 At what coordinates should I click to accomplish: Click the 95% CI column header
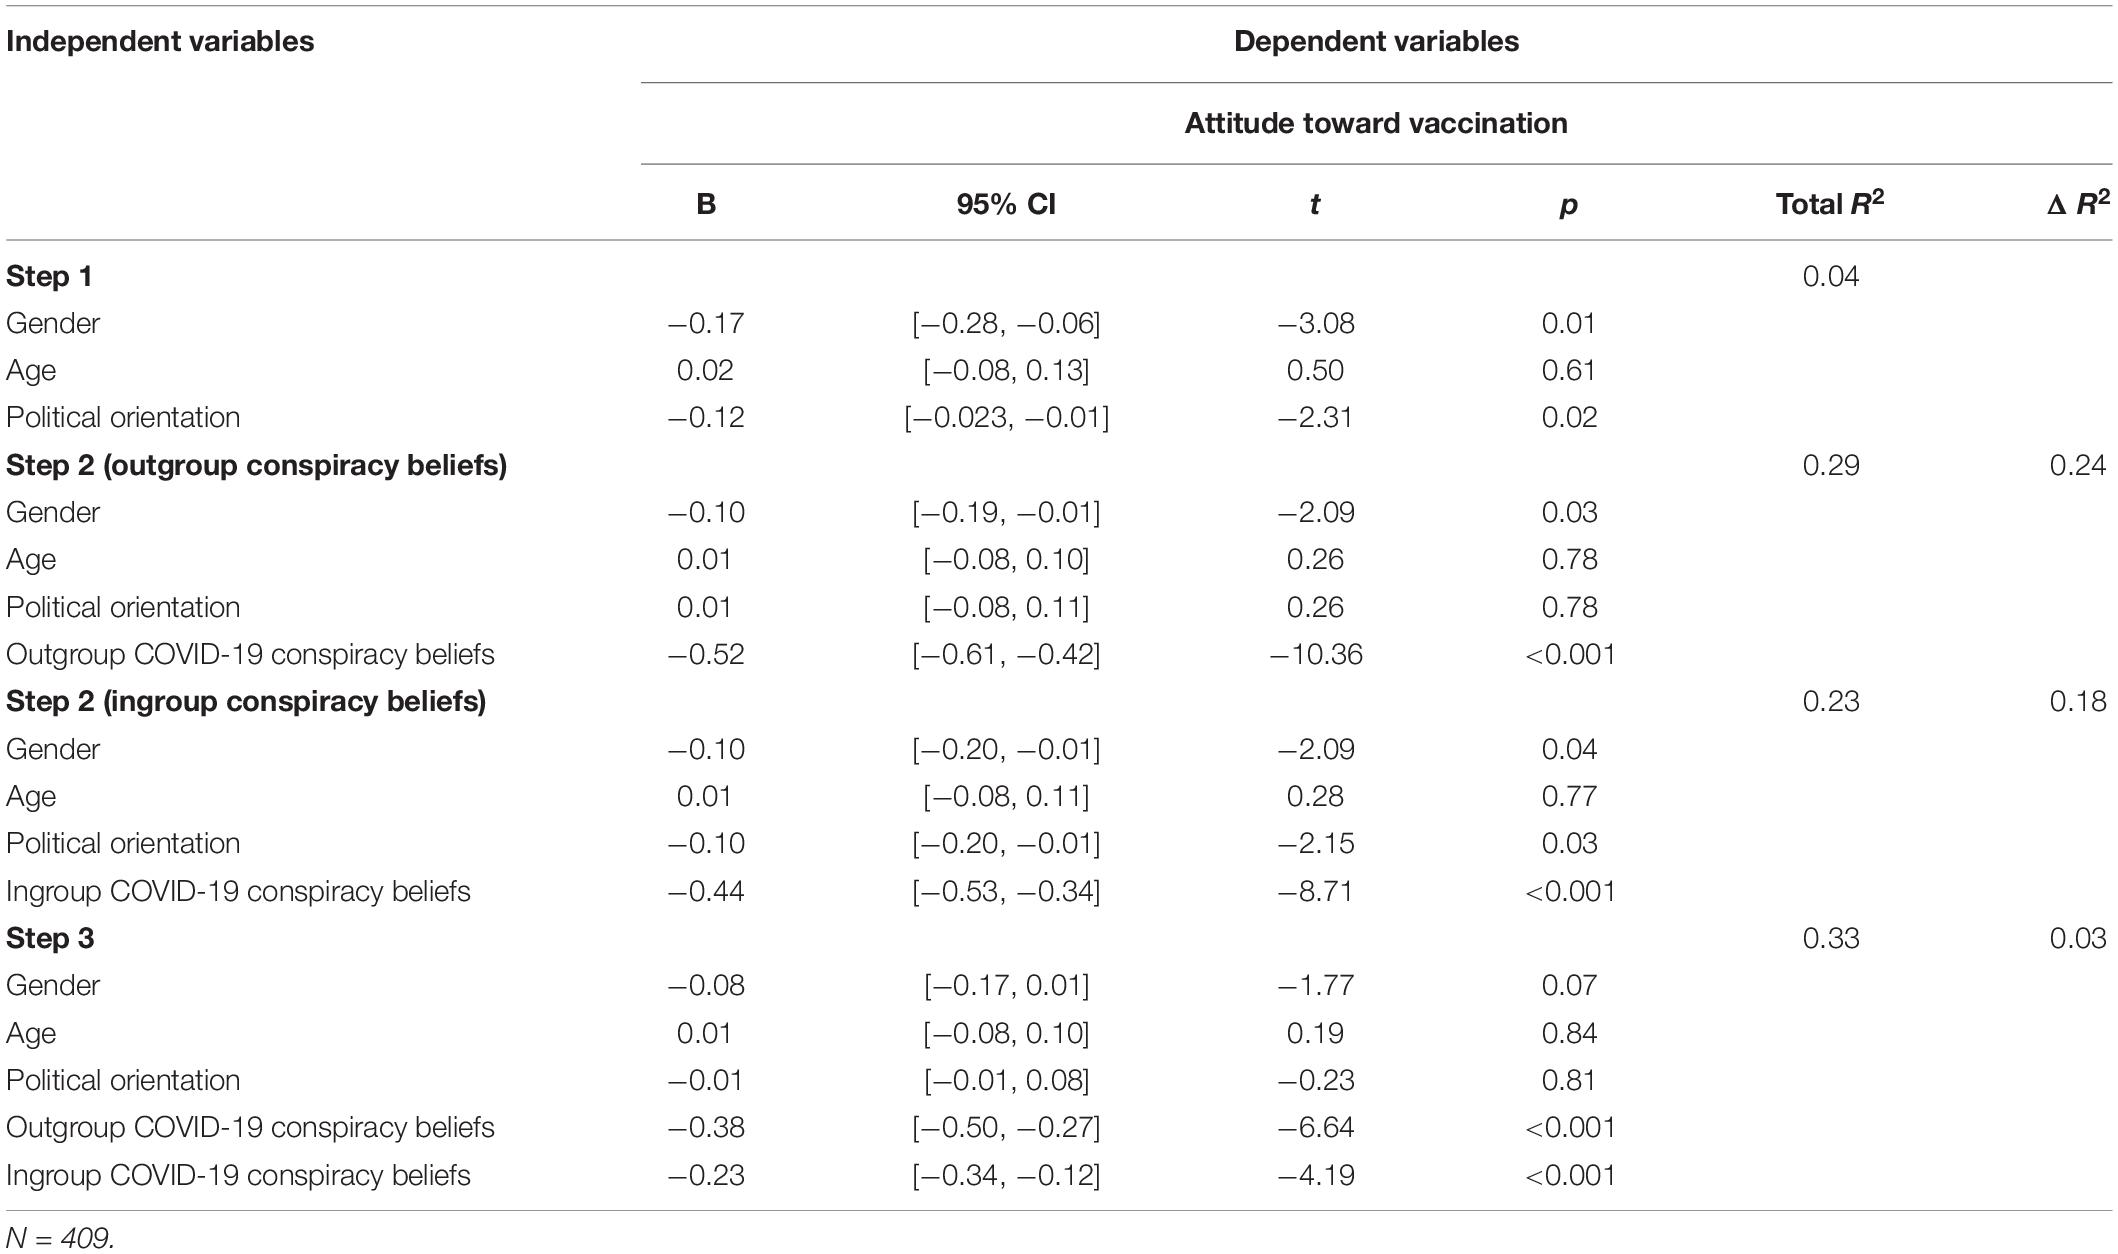coord(1006,205)
